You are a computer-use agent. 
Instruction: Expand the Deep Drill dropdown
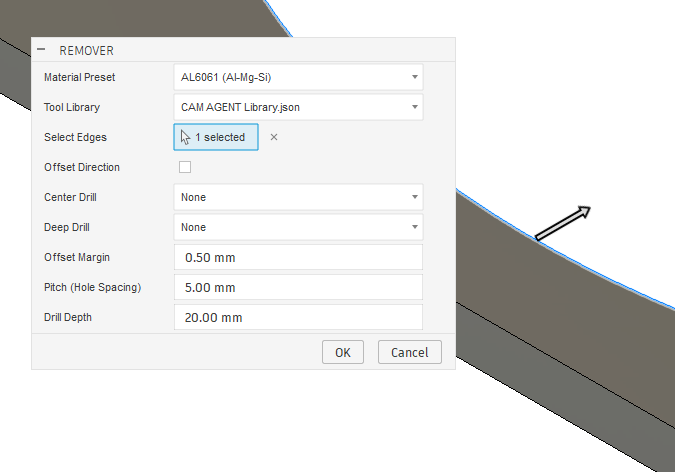(298, 227)
